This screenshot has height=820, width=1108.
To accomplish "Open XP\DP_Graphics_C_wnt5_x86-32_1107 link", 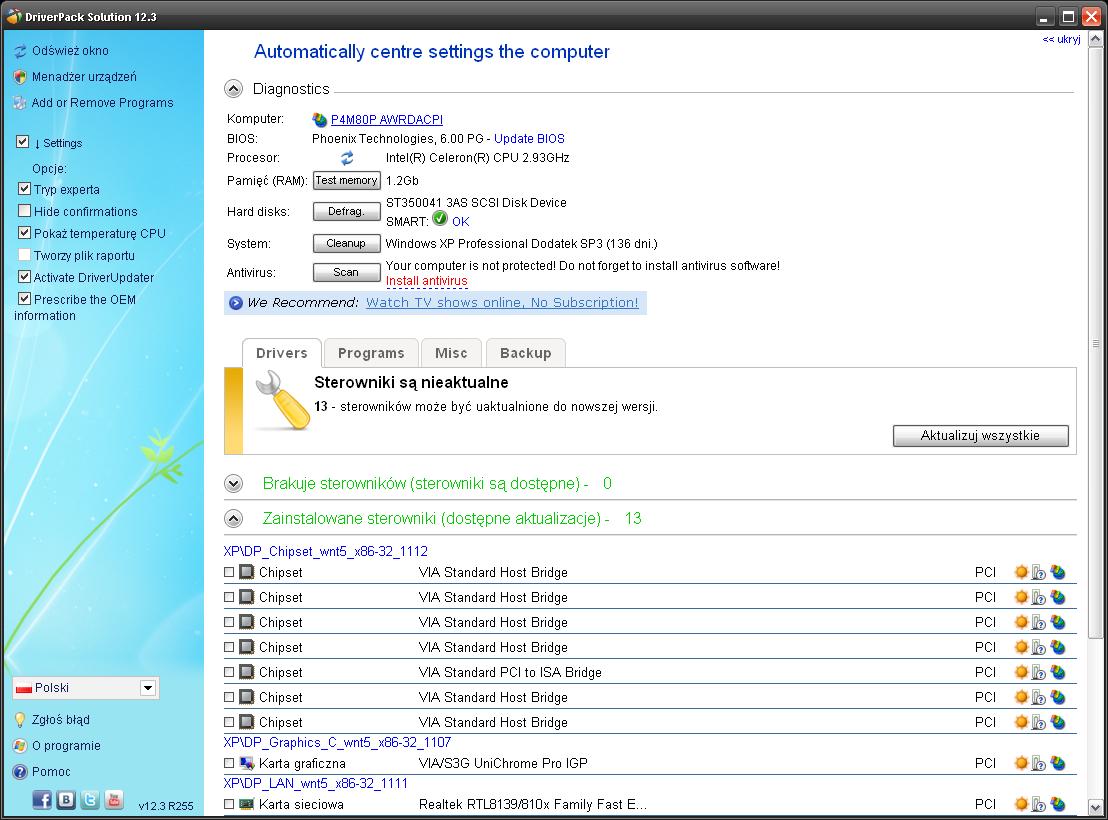I will pos(337,742).
